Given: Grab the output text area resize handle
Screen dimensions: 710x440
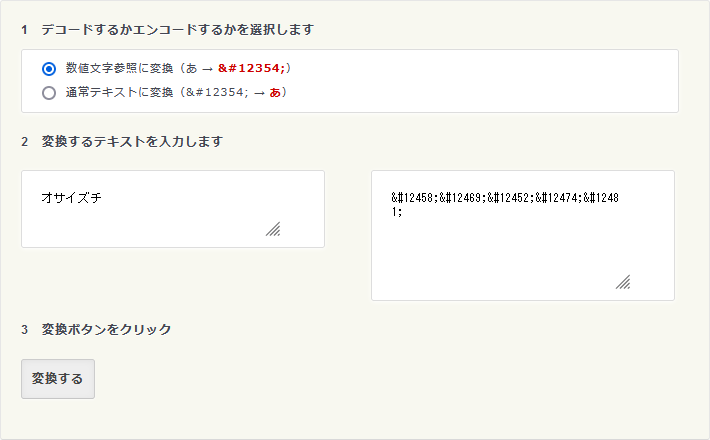Looking at the screenshot, I should pyautogui.click(x=623, y=282).
